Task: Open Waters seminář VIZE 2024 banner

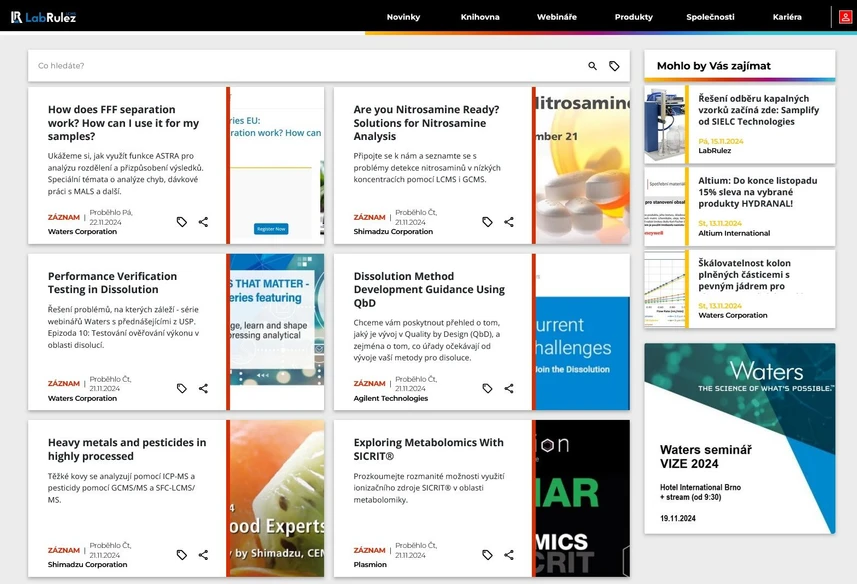Action: click(739, 439)
